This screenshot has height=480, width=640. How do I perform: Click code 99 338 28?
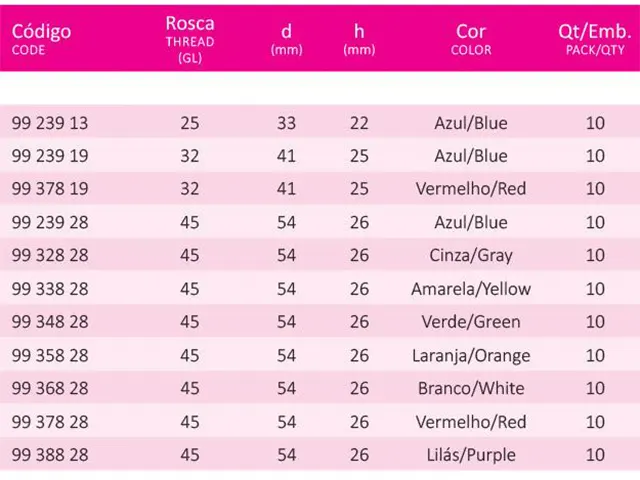tap(50, 289)
